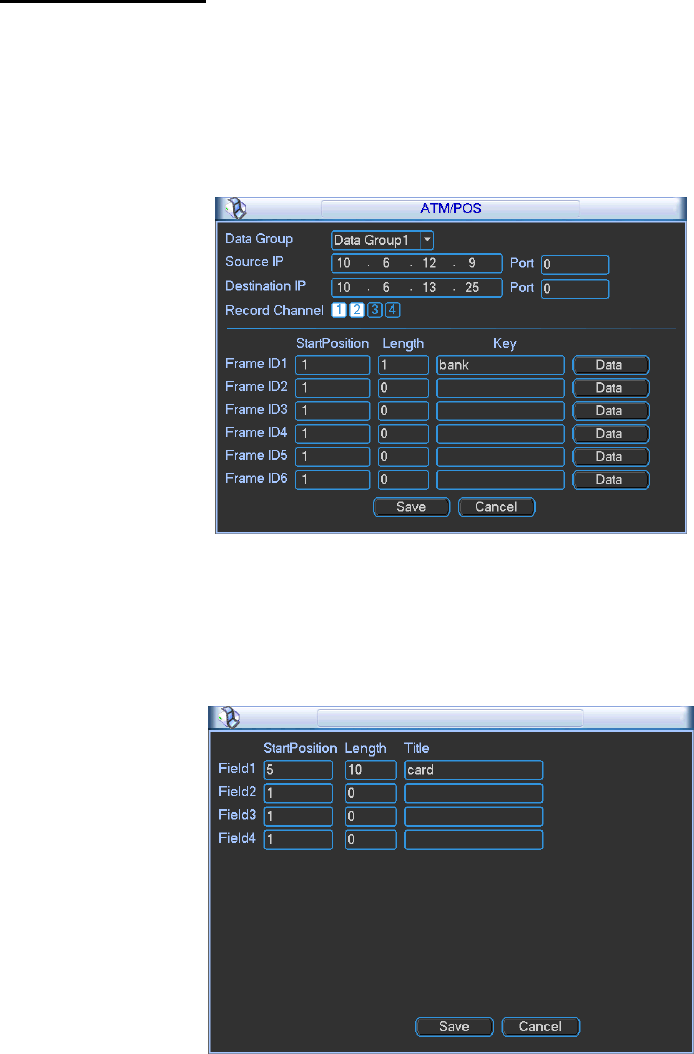
Task: Cancel the field settings dialog
Action: click(x=541, y=1026)
